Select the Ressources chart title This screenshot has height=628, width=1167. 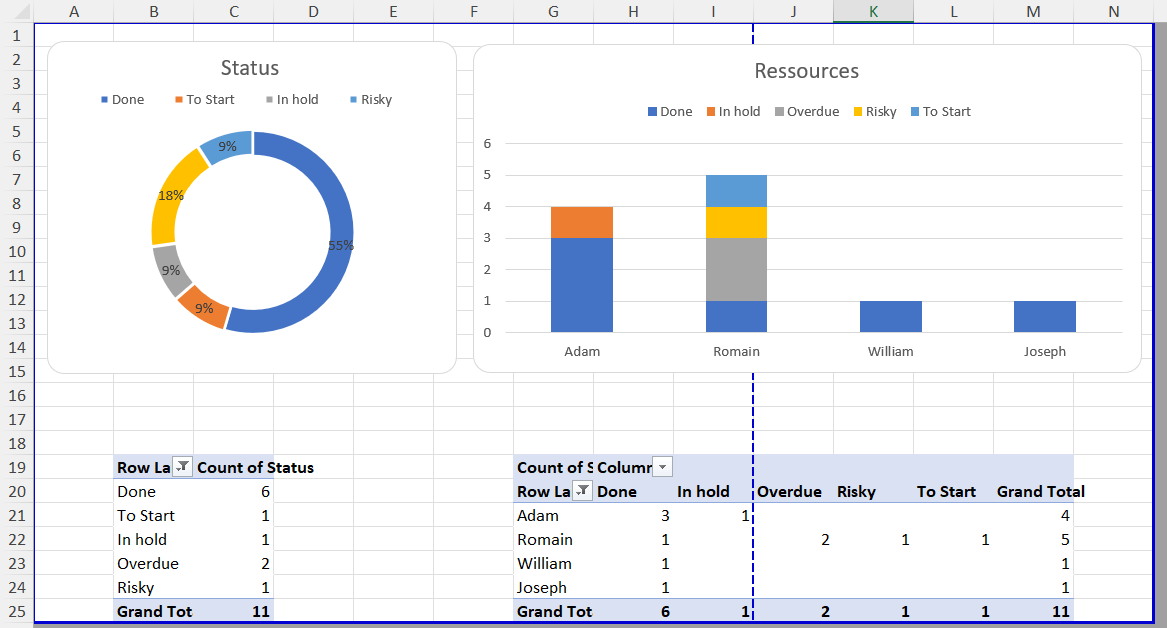pyautogui.click(x=806, y=71)
